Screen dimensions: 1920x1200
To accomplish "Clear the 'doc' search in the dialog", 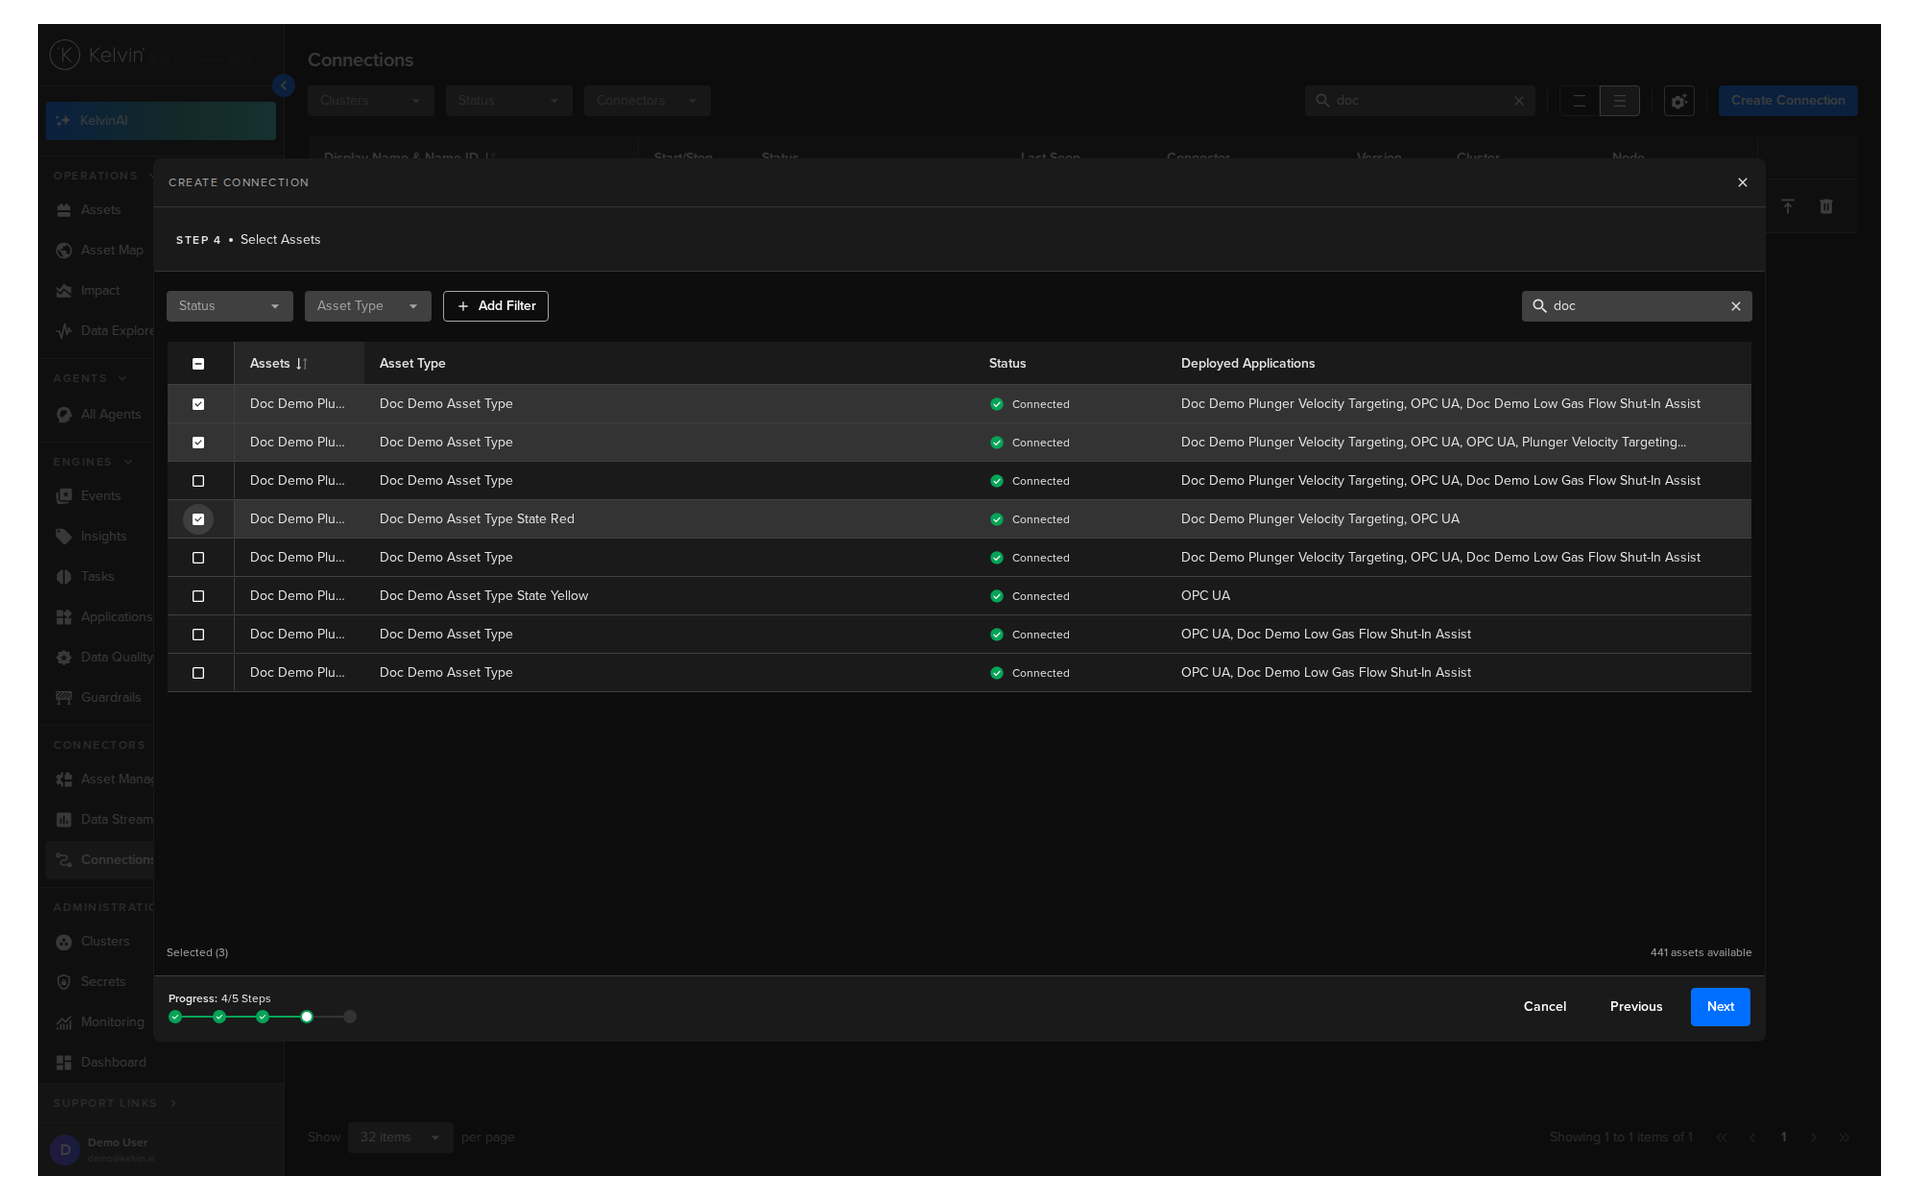I will (x=1736, y=306).
